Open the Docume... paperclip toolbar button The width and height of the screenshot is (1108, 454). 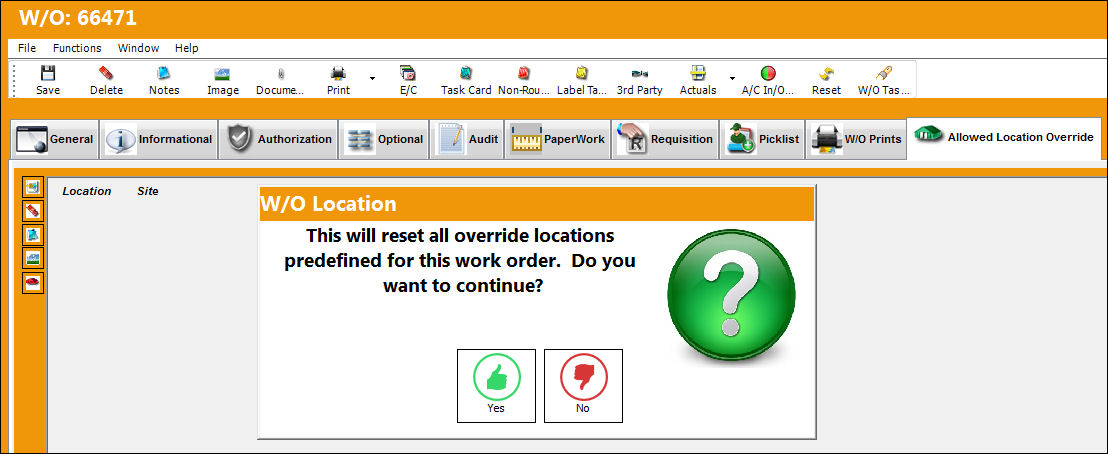tap(281, 81)
